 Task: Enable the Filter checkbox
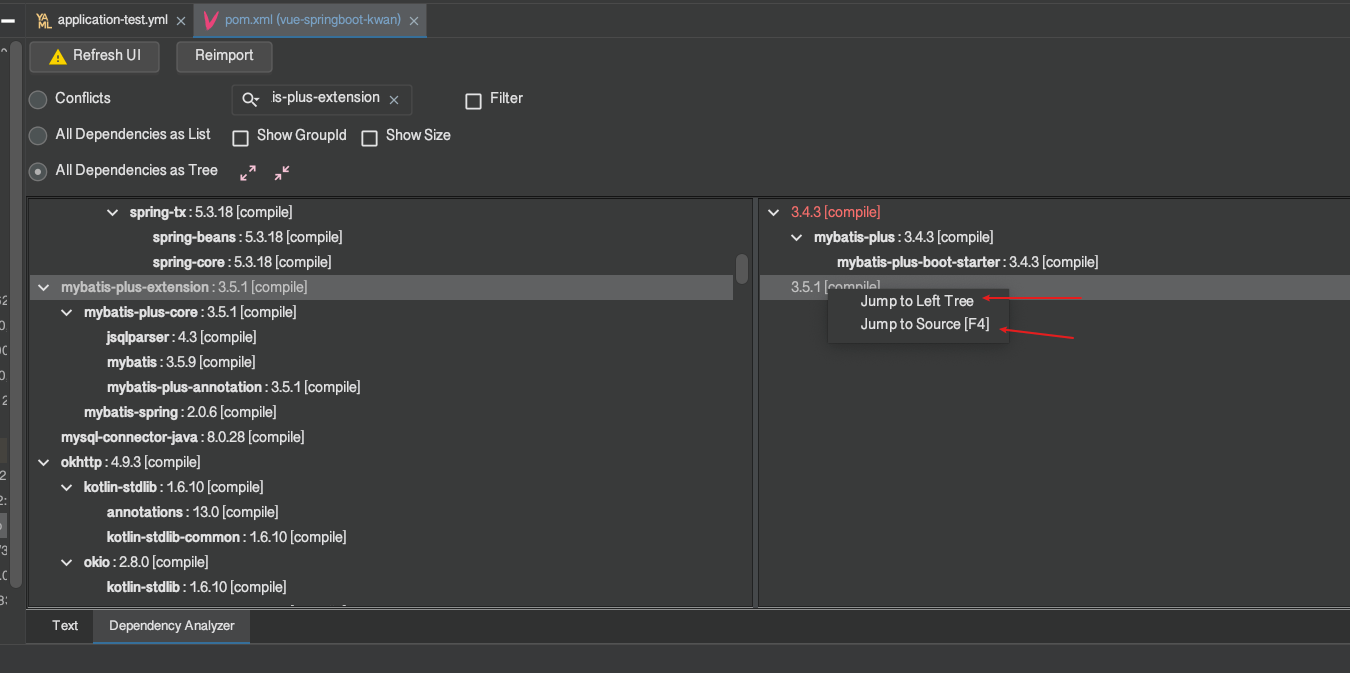[x=474, y=101]
